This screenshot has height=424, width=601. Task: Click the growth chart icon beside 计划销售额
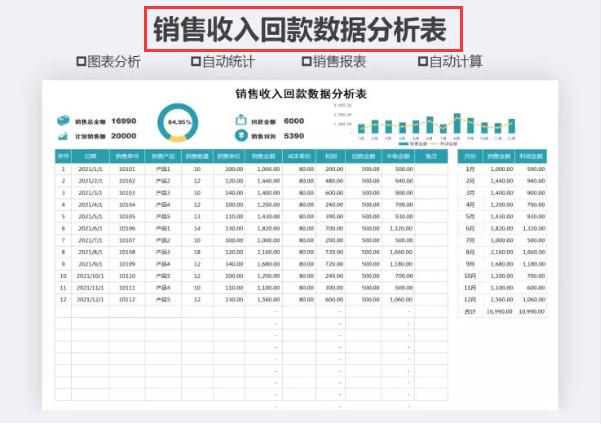point(62,136)
